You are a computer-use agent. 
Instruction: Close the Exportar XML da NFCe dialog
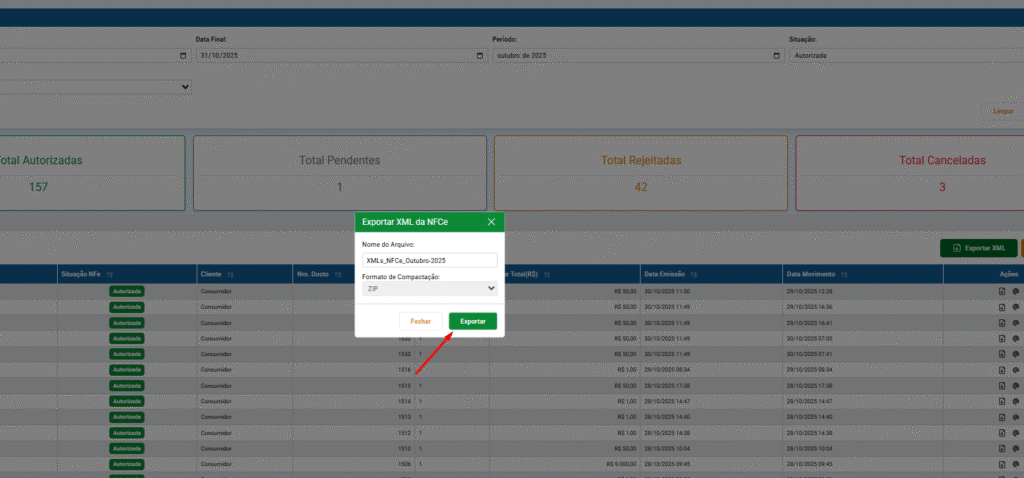click(x=491, y=222)
